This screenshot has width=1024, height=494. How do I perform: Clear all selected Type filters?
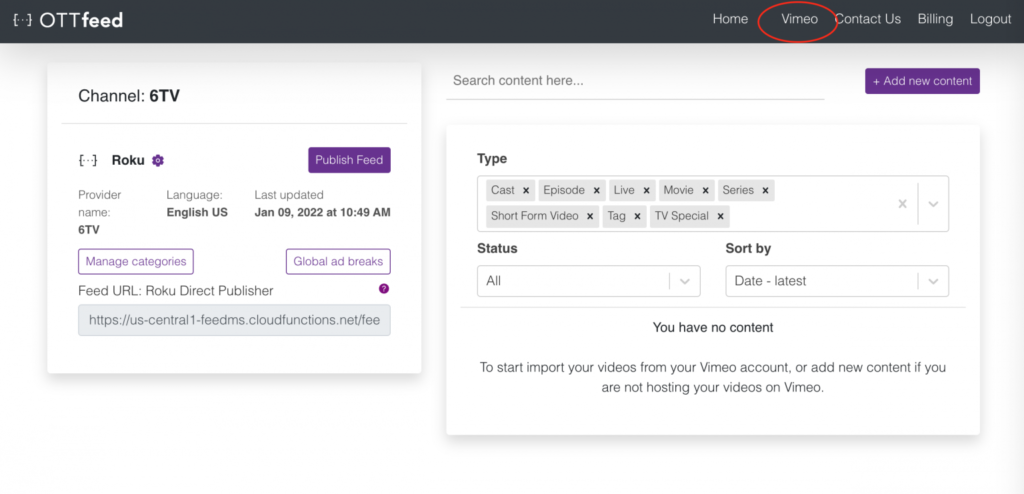(902, 204)
